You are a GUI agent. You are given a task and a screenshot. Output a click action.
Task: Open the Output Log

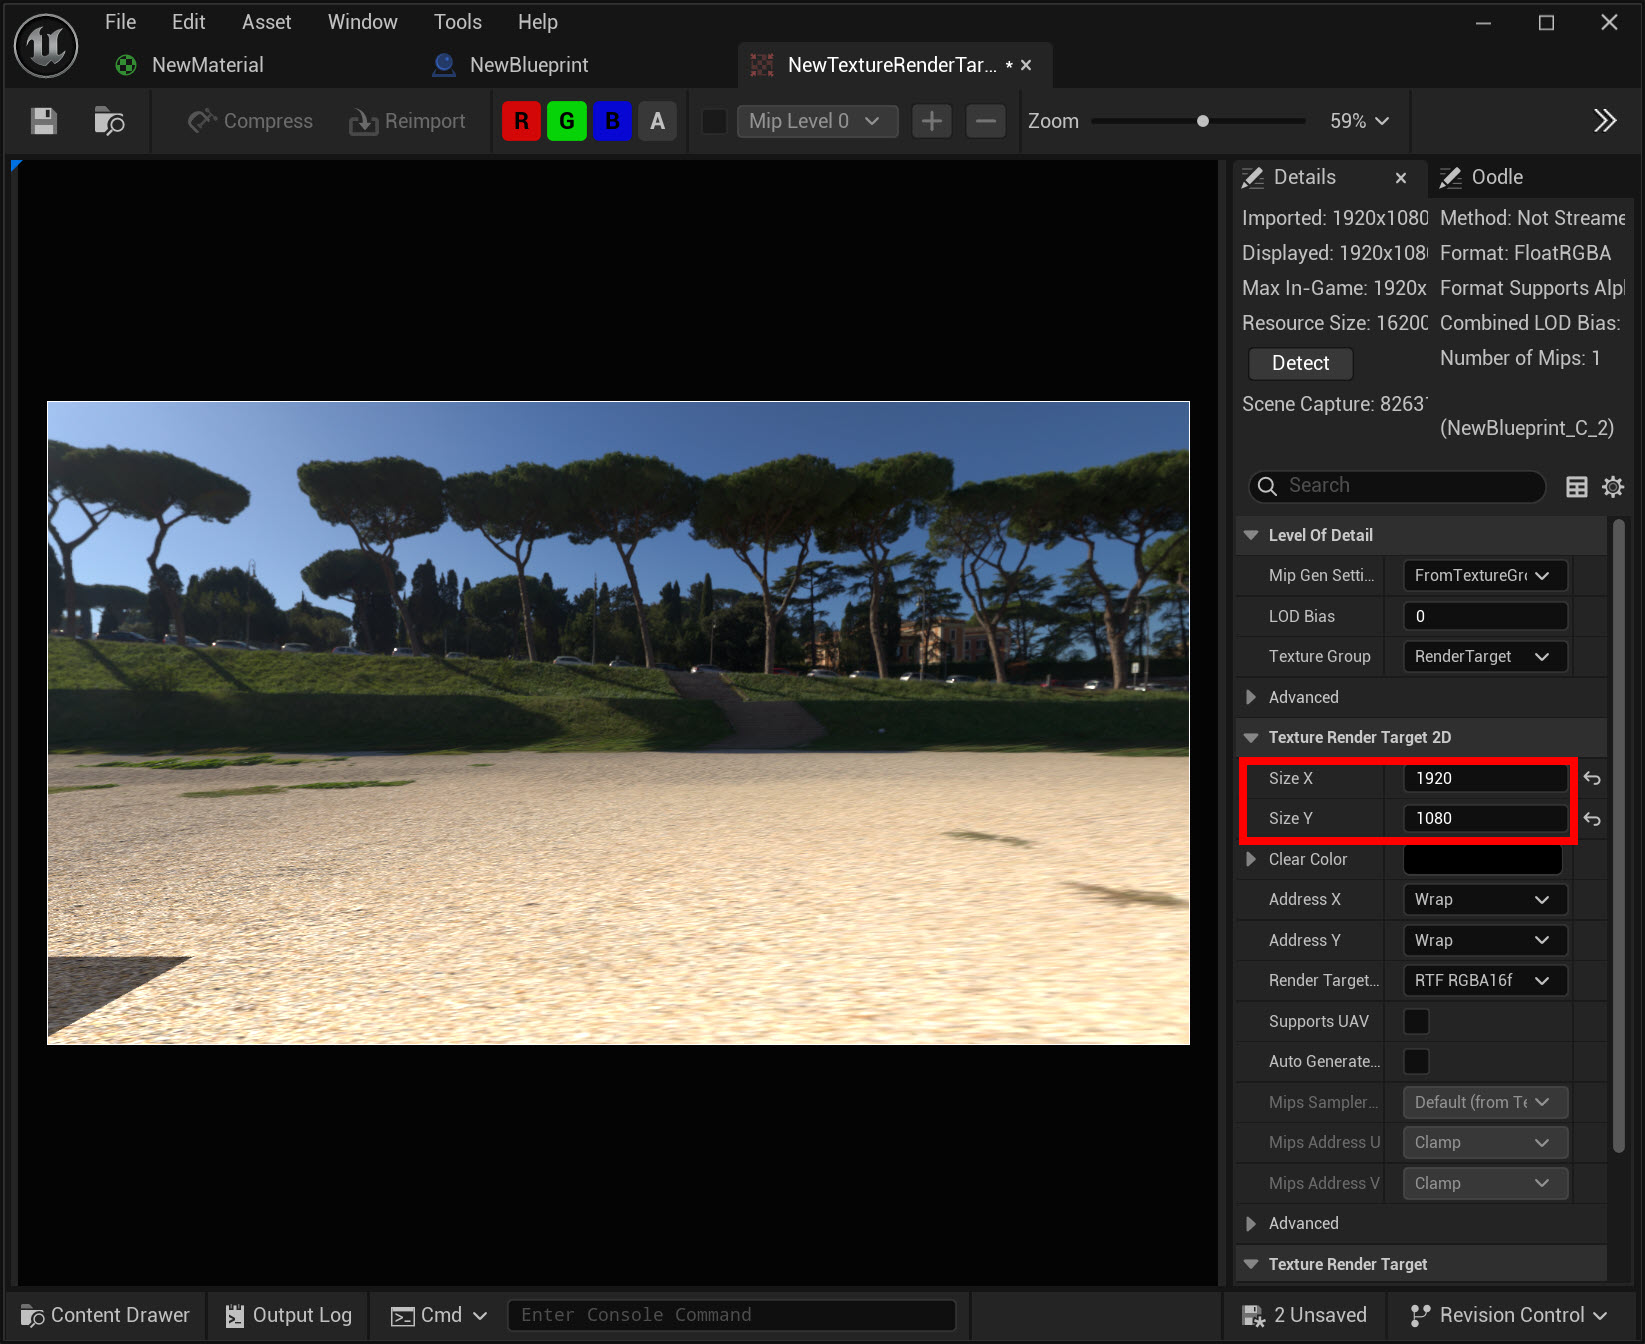pyautogui.click(x=288, y=1315)
